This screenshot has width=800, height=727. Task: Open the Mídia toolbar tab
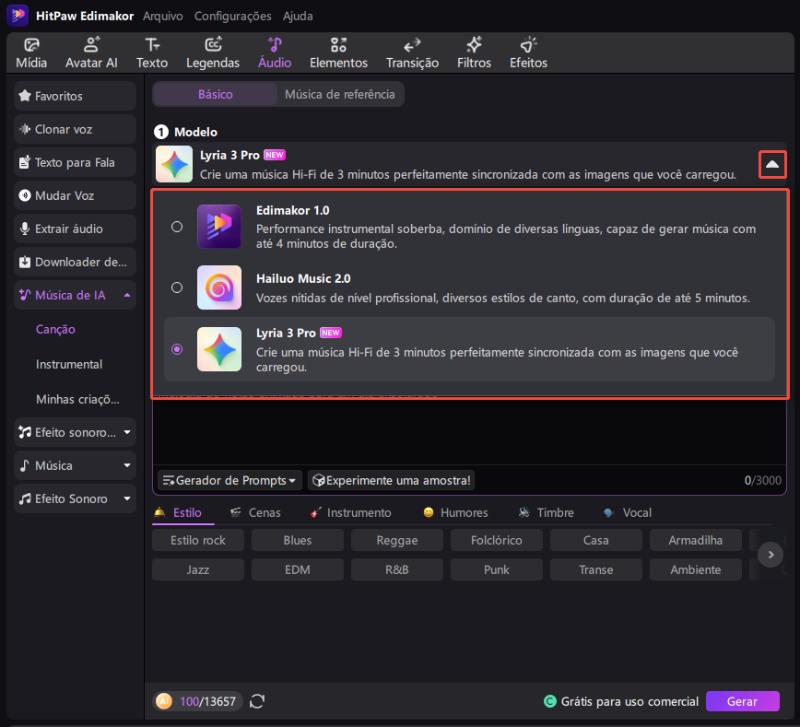31,53
